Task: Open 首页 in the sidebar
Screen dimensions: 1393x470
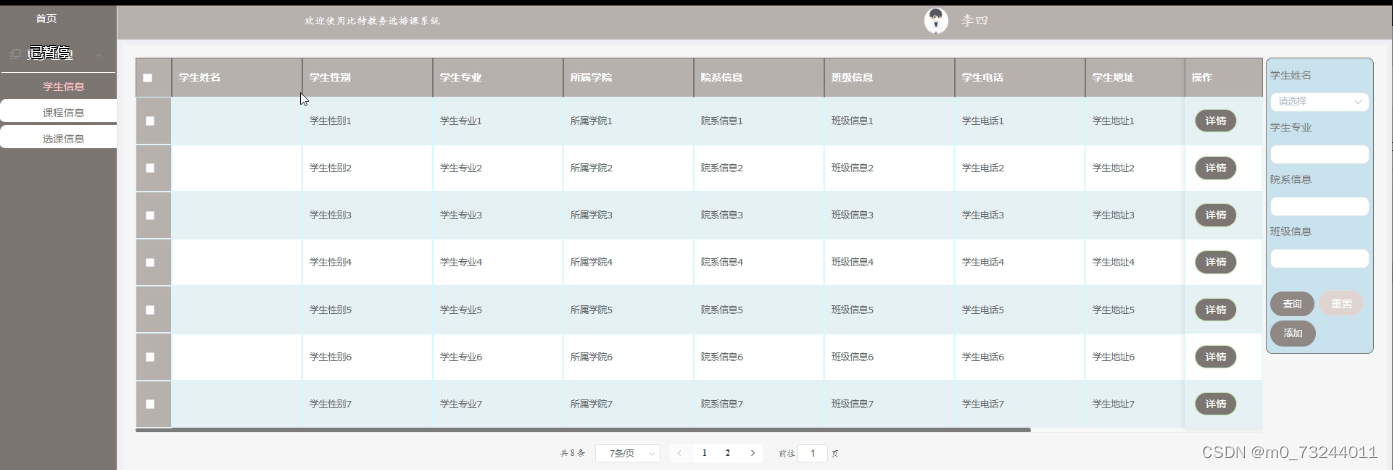Action: coord(46,19)
